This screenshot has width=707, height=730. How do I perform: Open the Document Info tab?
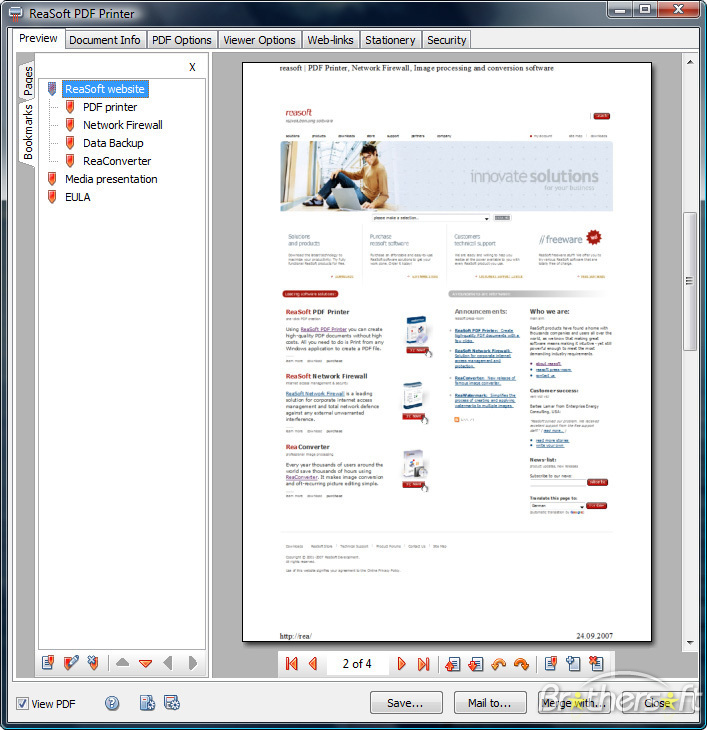point(105,40)
